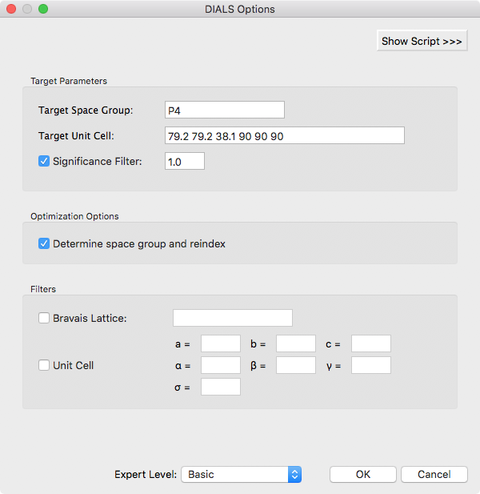Click the γ = input field
480x494 pixels.
click(x=371, y=365)
